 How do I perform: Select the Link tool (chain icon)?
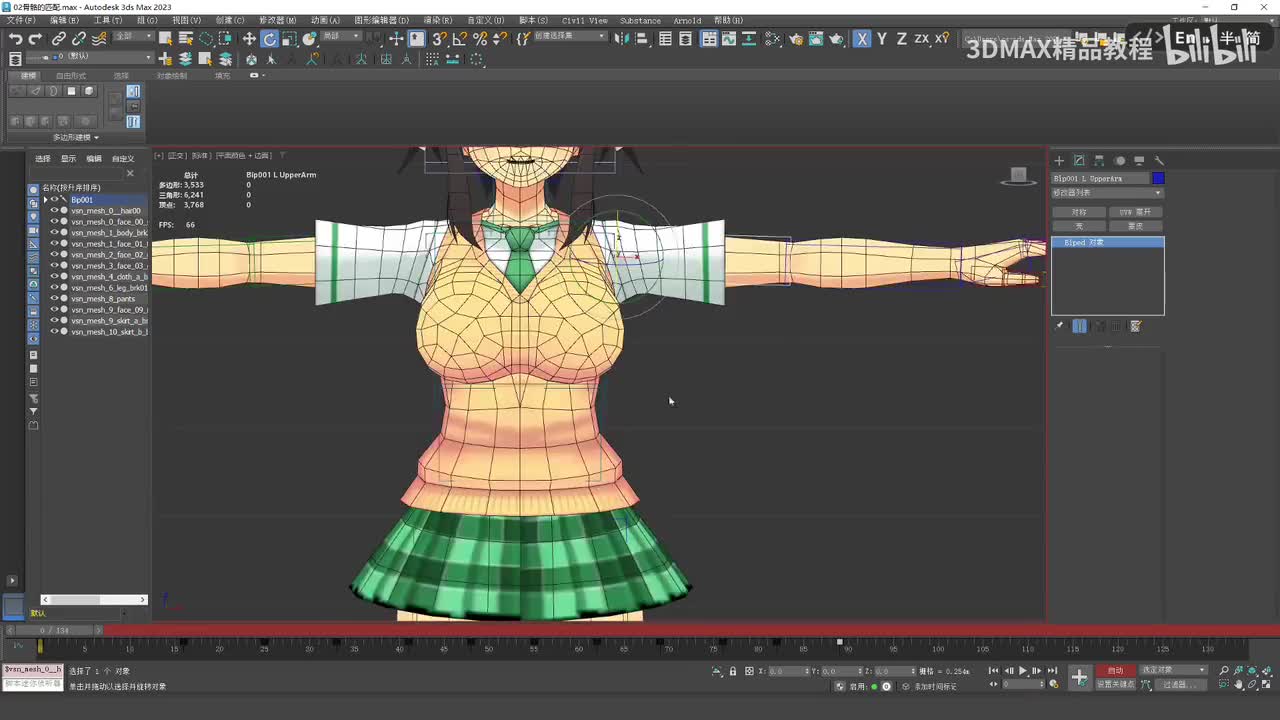(x=59, y=39)
